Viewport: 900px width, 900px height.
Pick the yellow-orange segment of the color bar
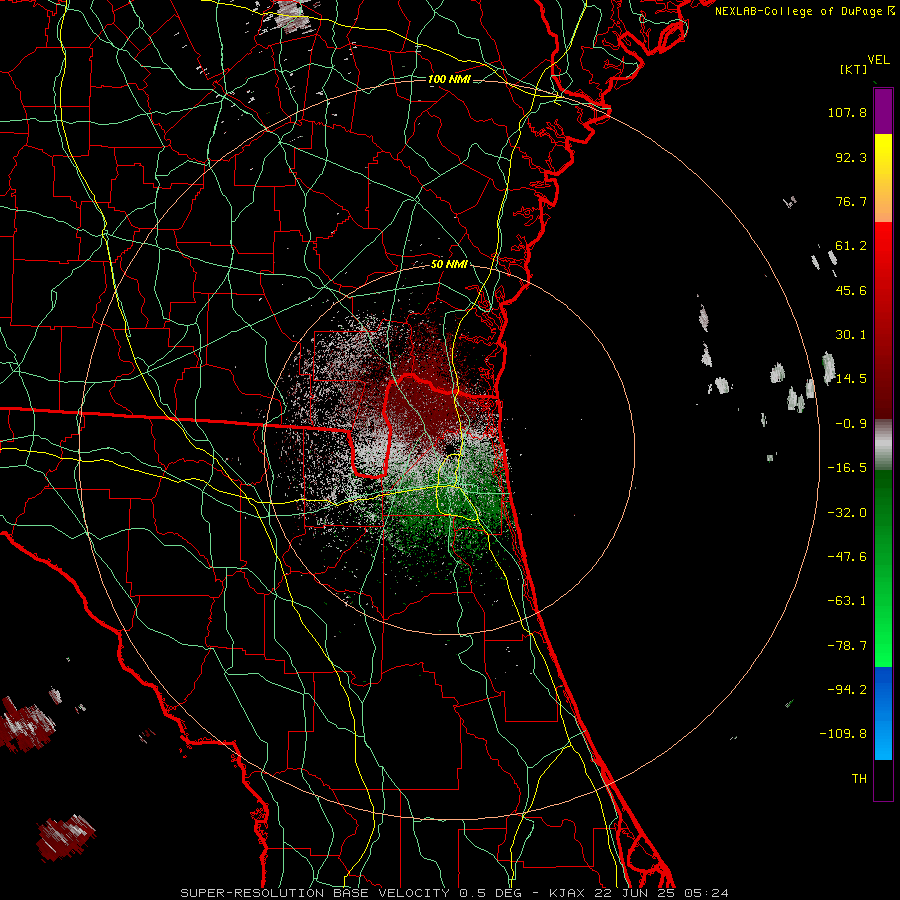pos(883,178)
